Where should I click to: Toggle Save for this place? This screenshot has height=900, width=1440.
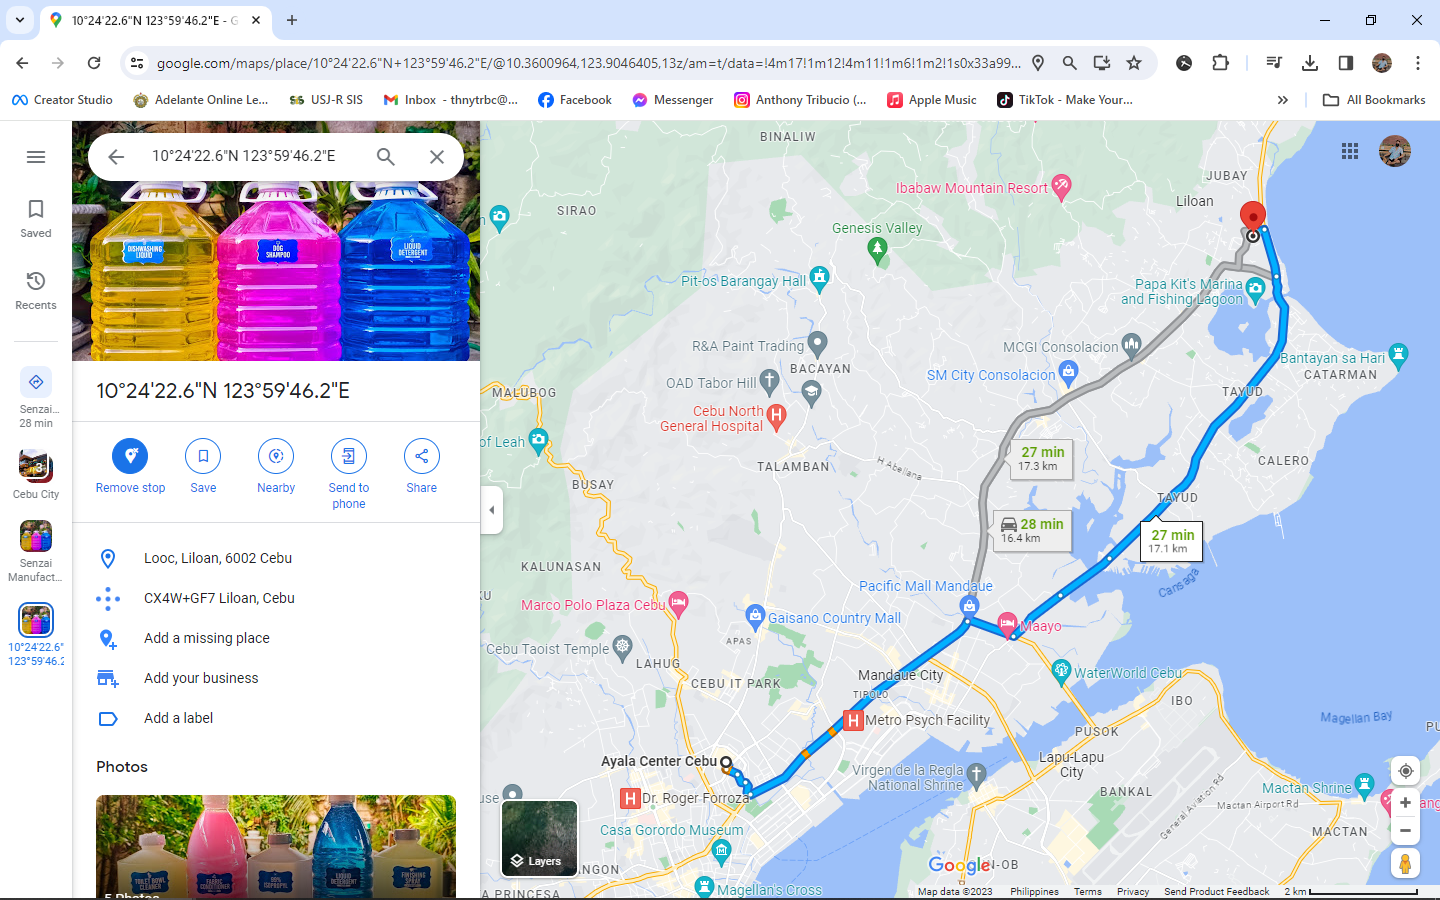203,456
